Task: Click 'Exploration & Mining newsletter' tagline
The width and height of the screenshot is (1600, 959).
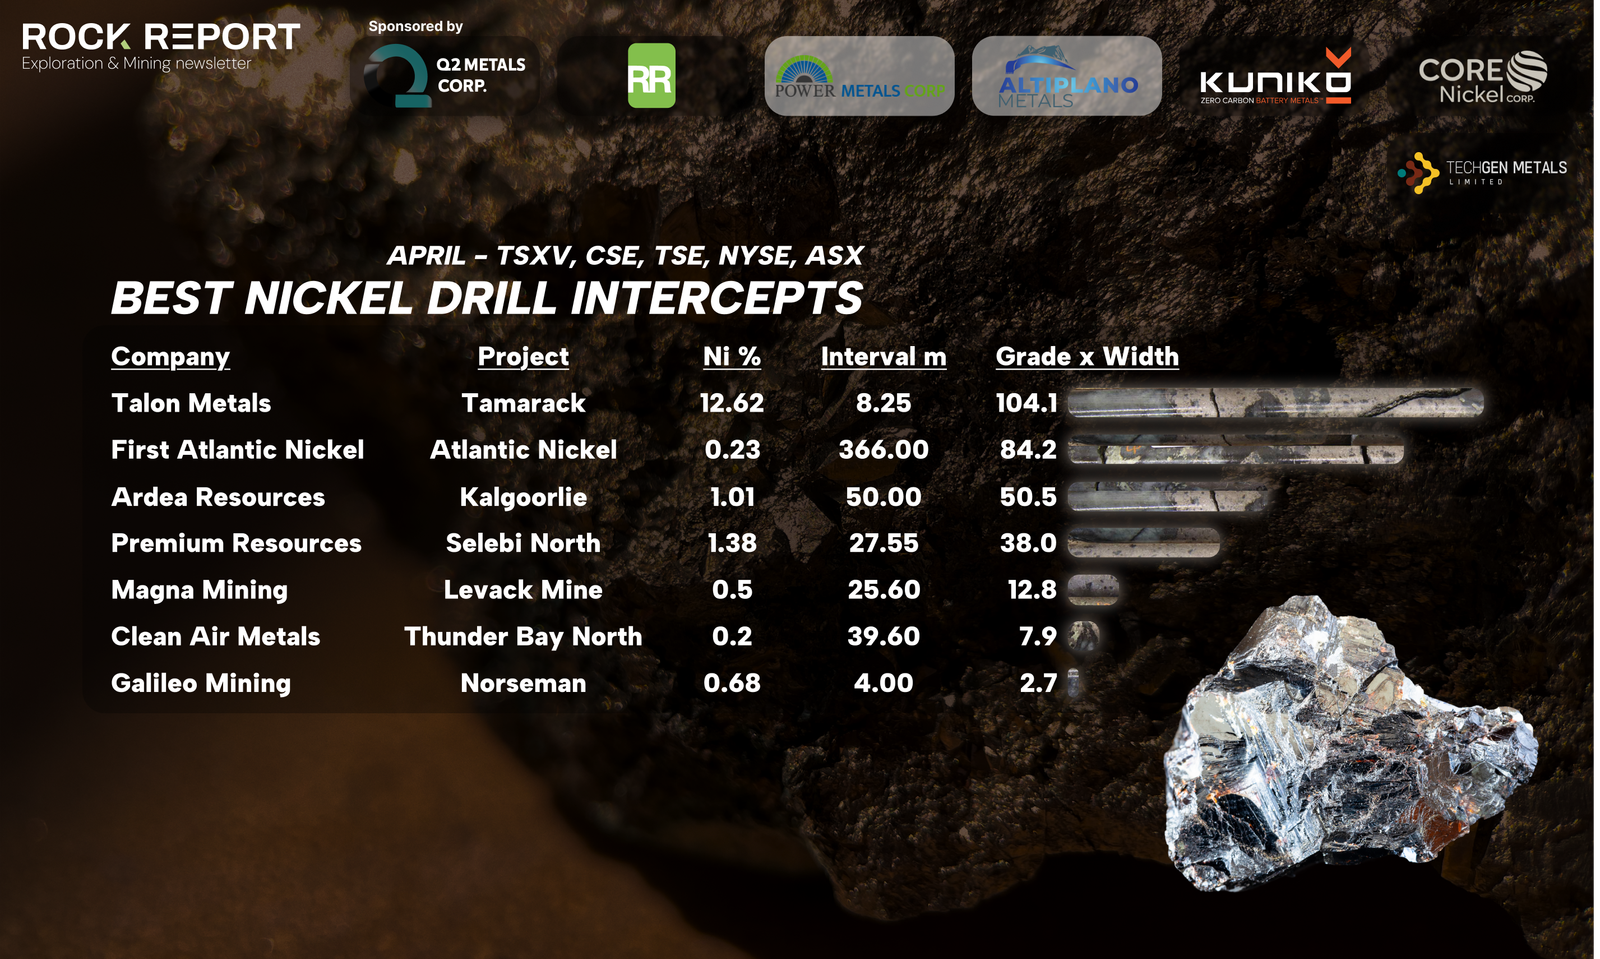Action: [x=136, y=63]
